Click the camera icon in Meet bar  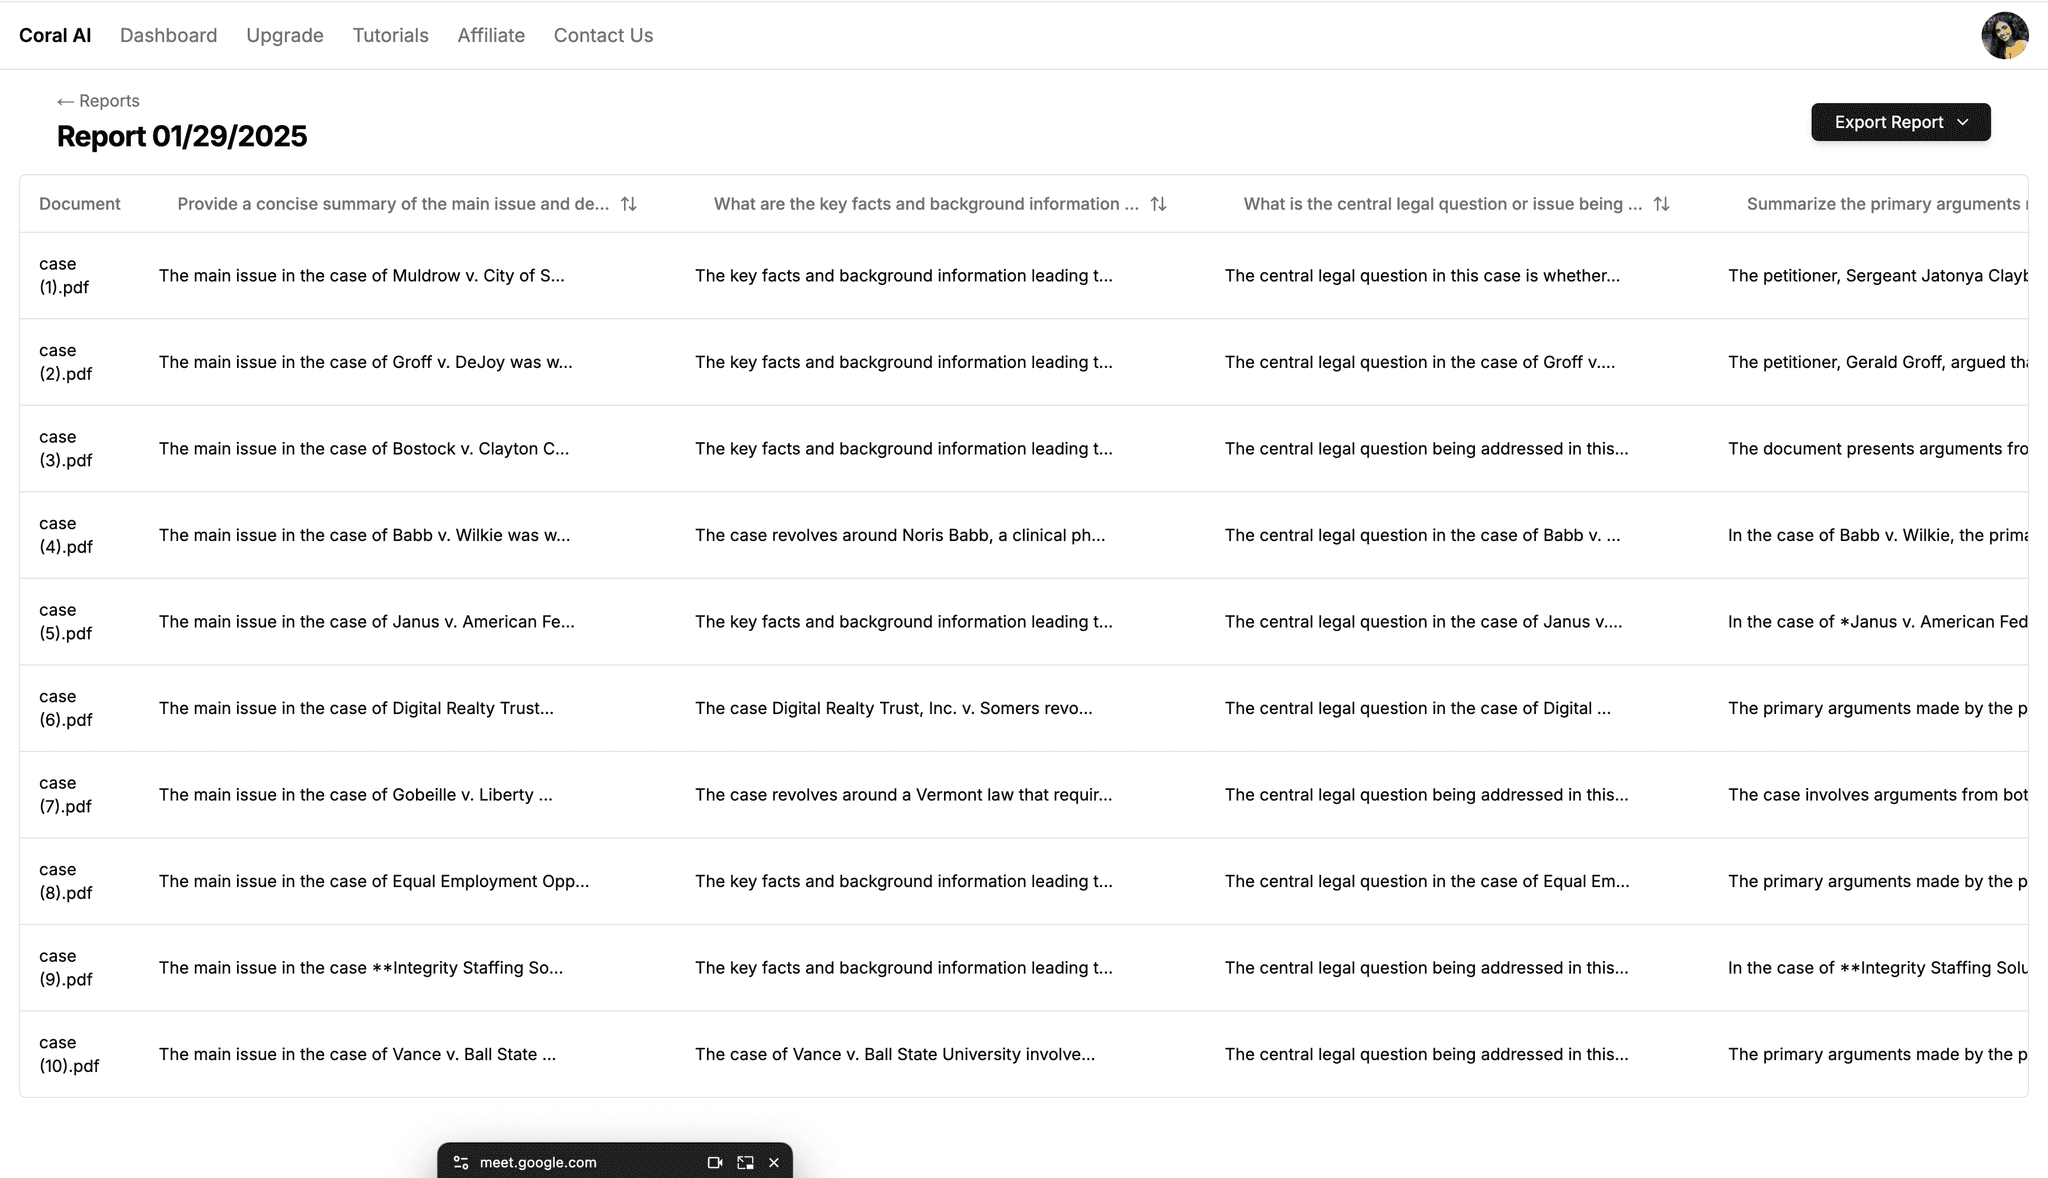tap(714, 1162)
